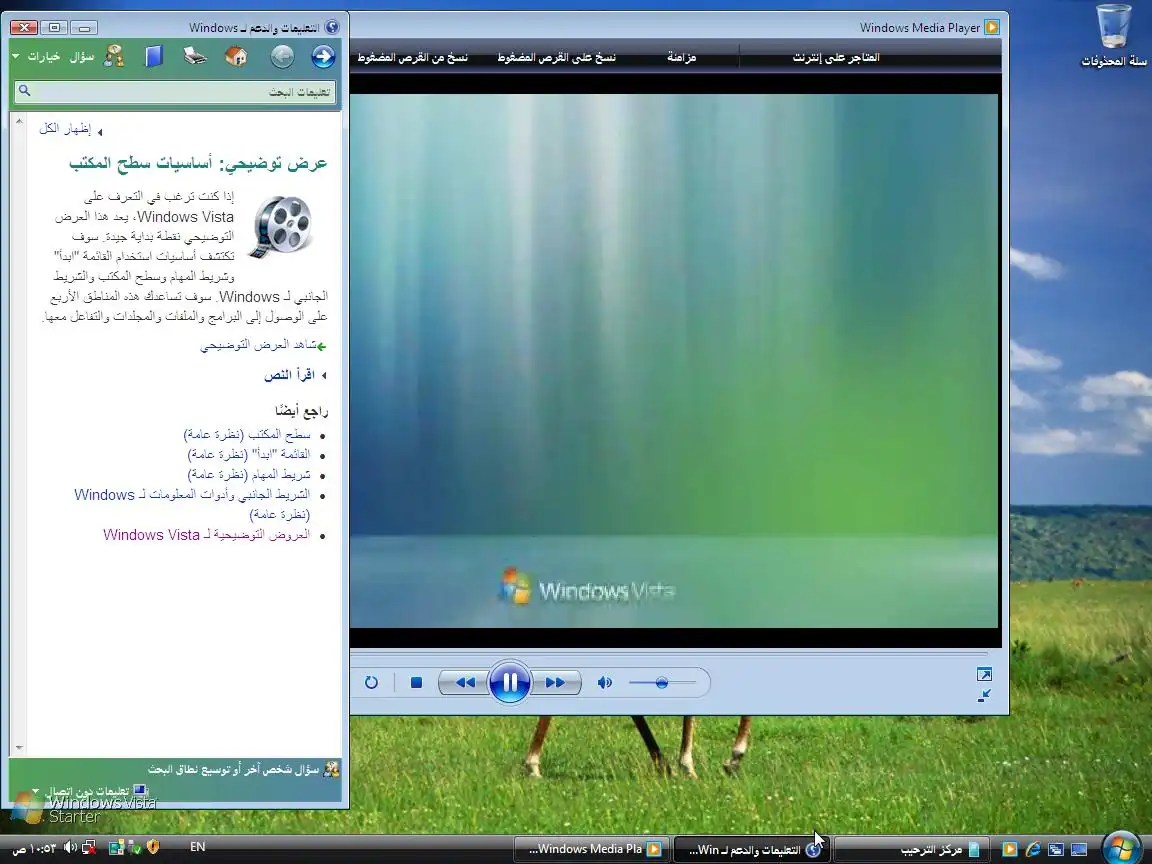
Task: Open the offline help 'تعليمات دون اتصال' dropdown
Action: coord(90,791)
